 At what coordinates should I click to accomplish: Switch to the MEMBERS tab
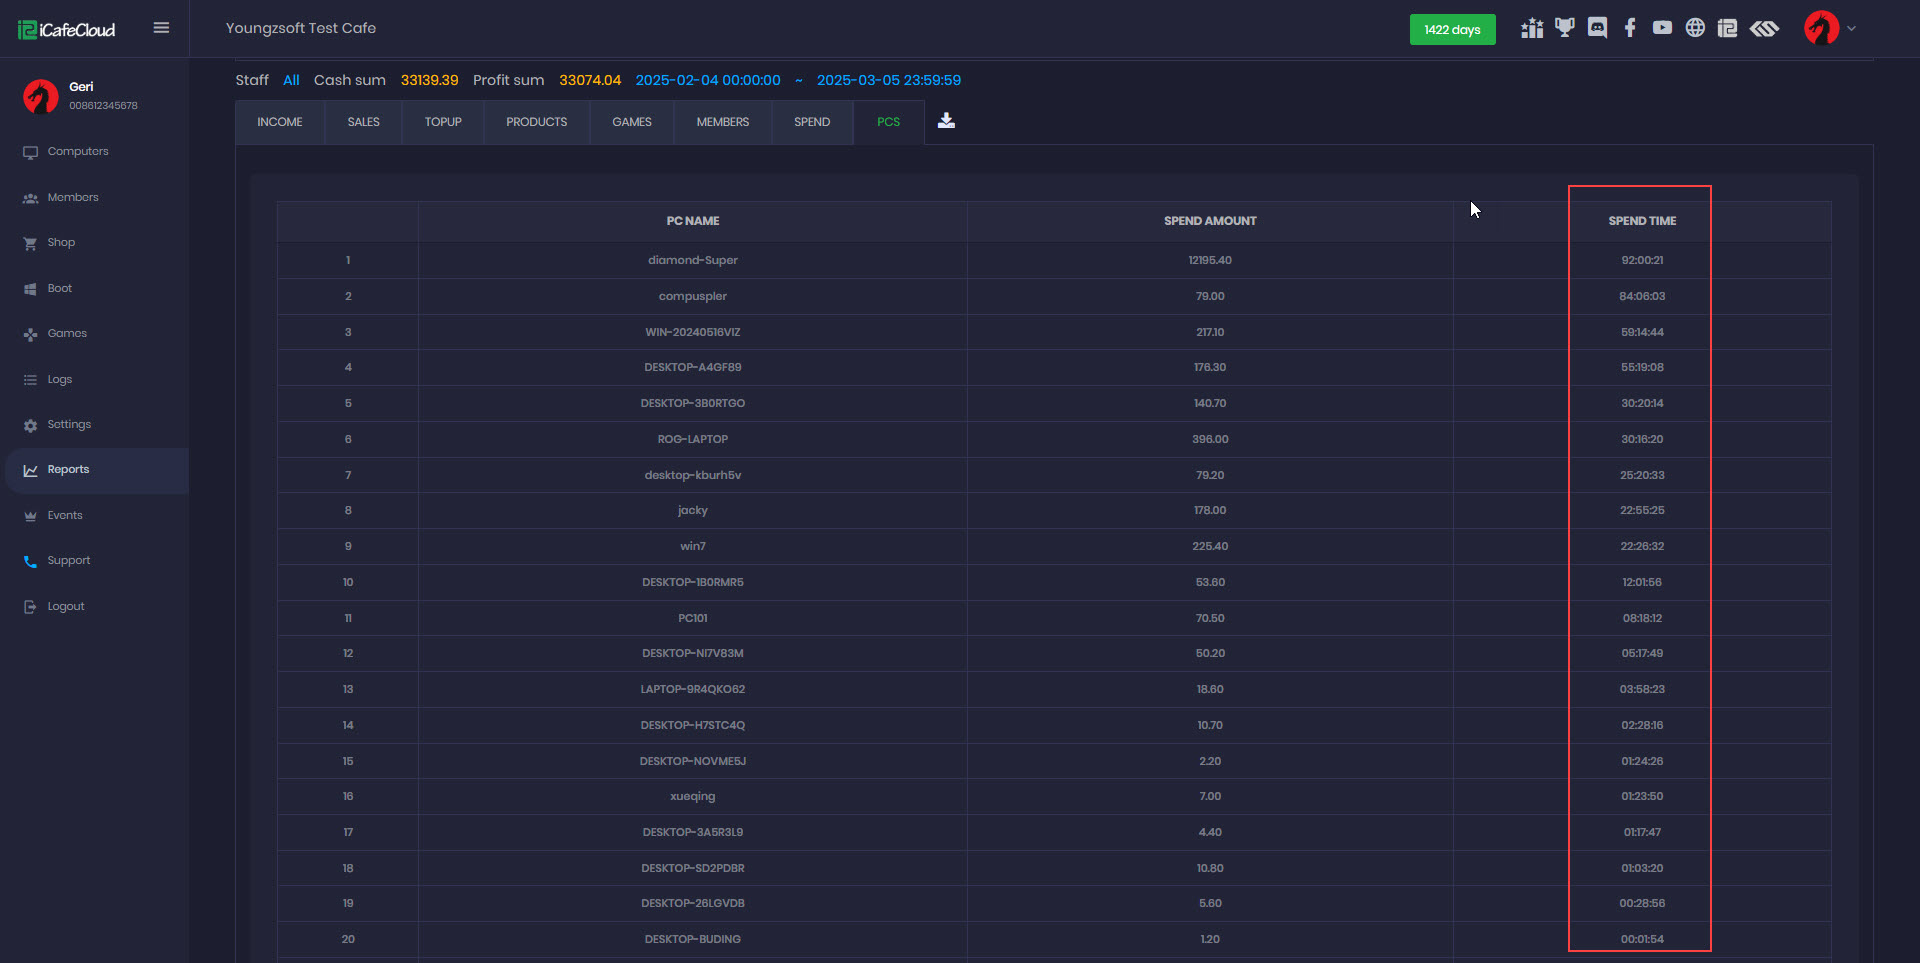[722, 122]
